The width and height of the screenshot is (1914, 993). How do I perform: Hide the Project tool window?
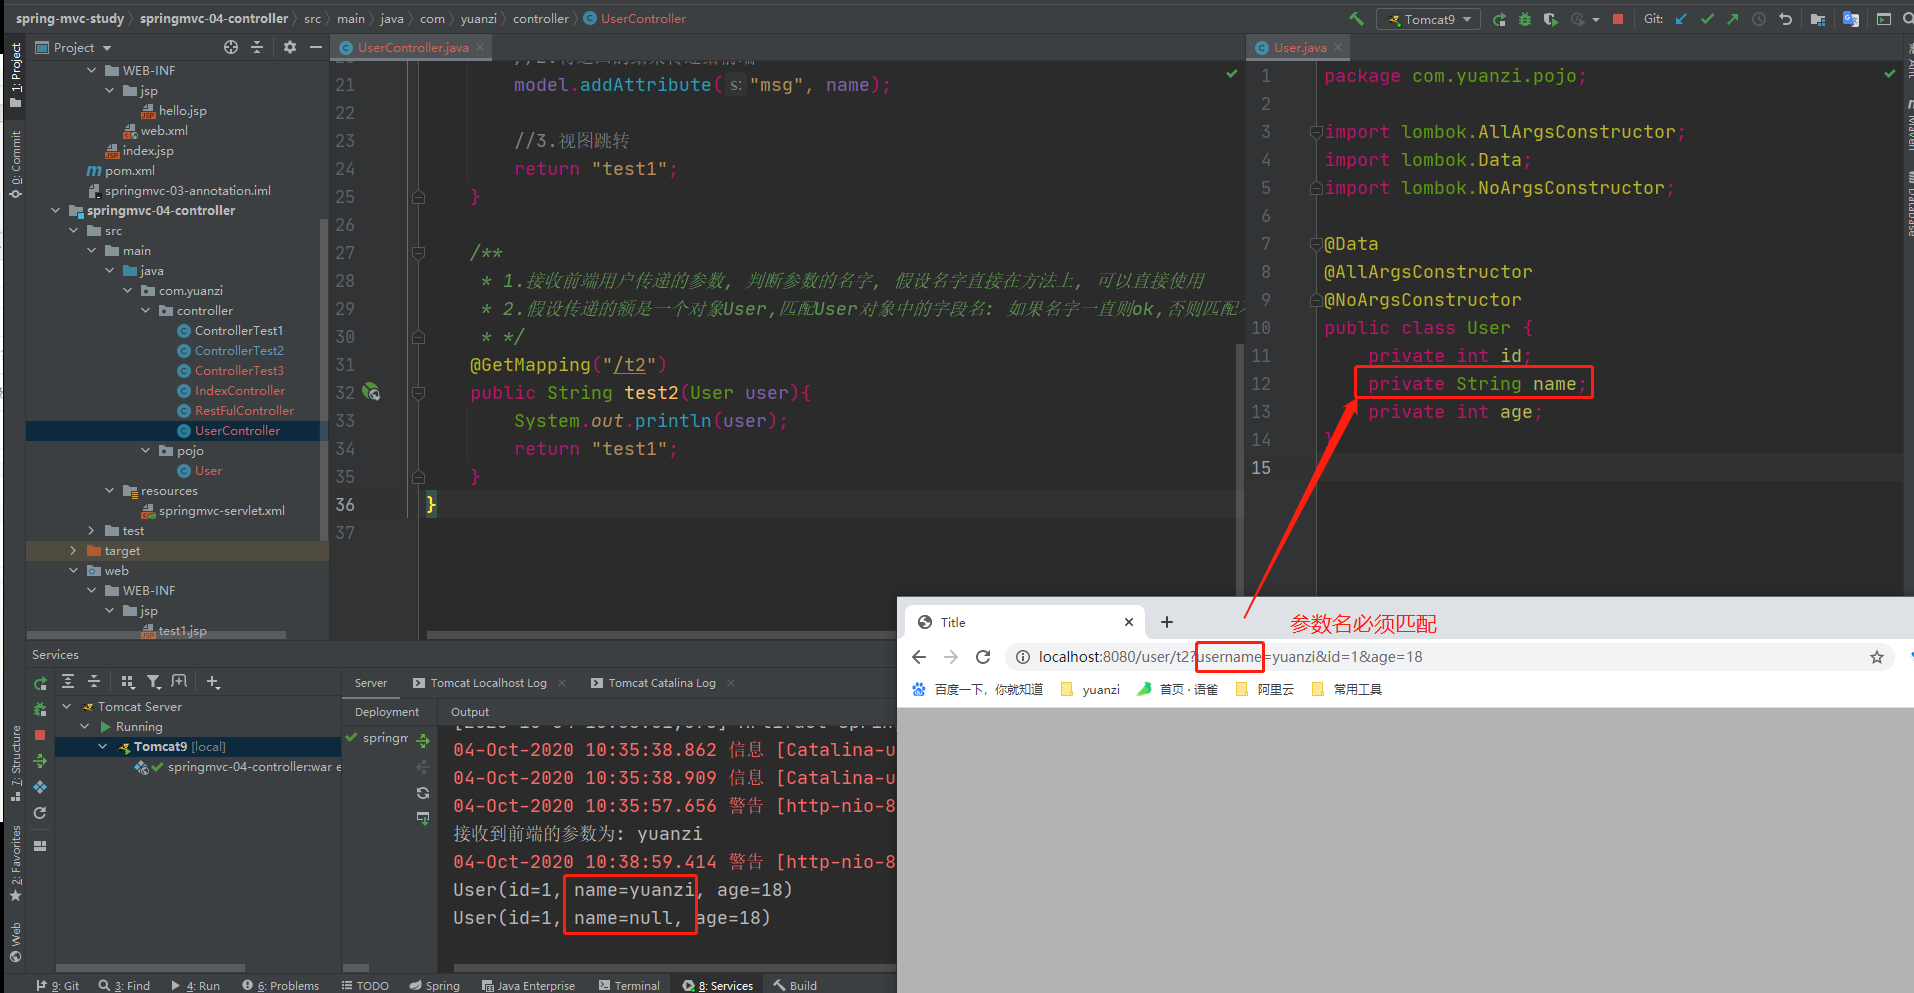[316, 47]
